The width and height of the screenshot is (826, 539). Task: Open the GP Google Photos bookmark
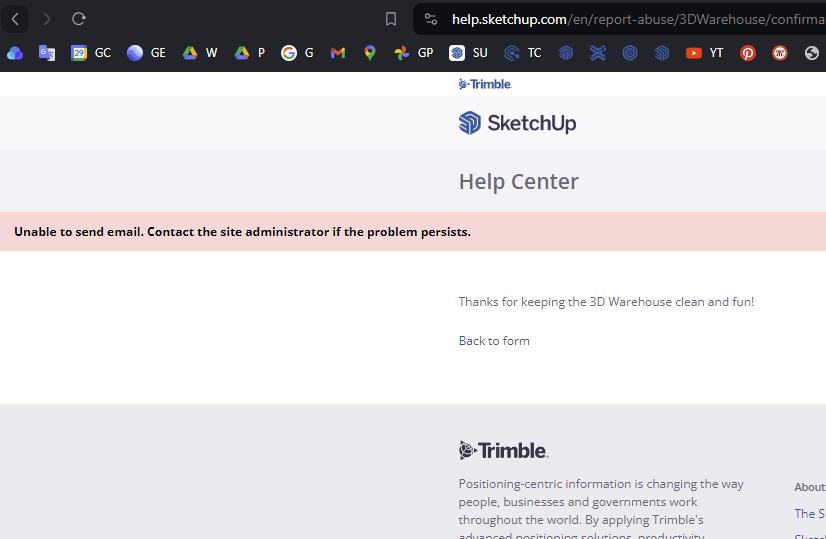[414, 53]
